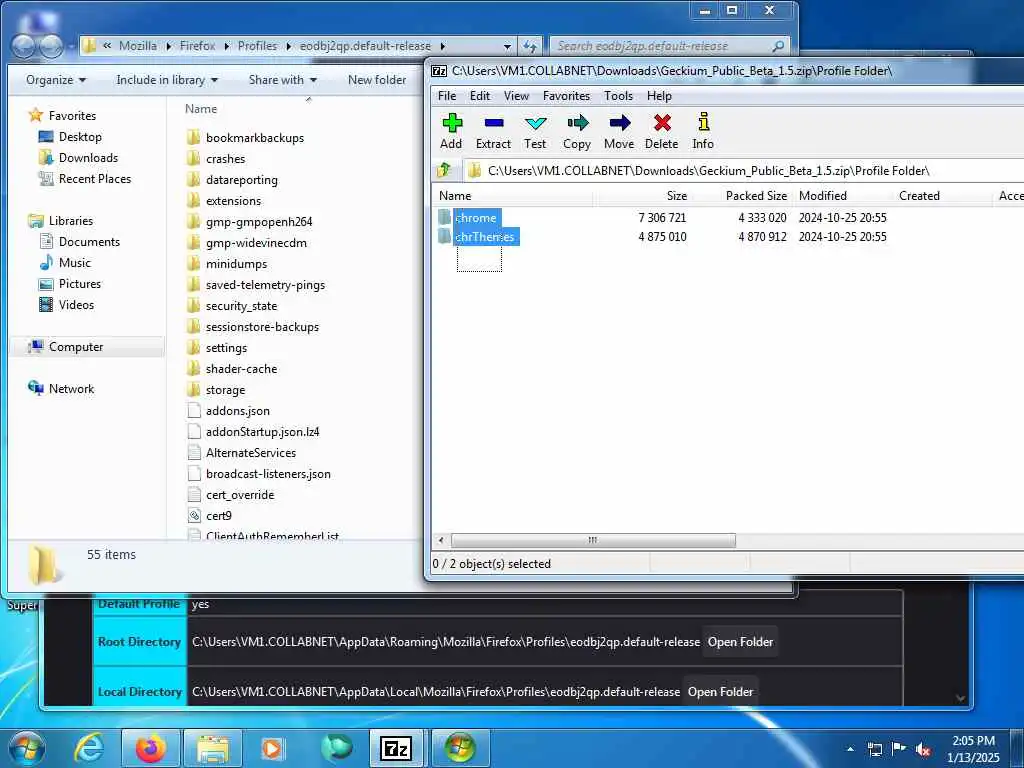Click Explorer refresh button

(530, 46)
